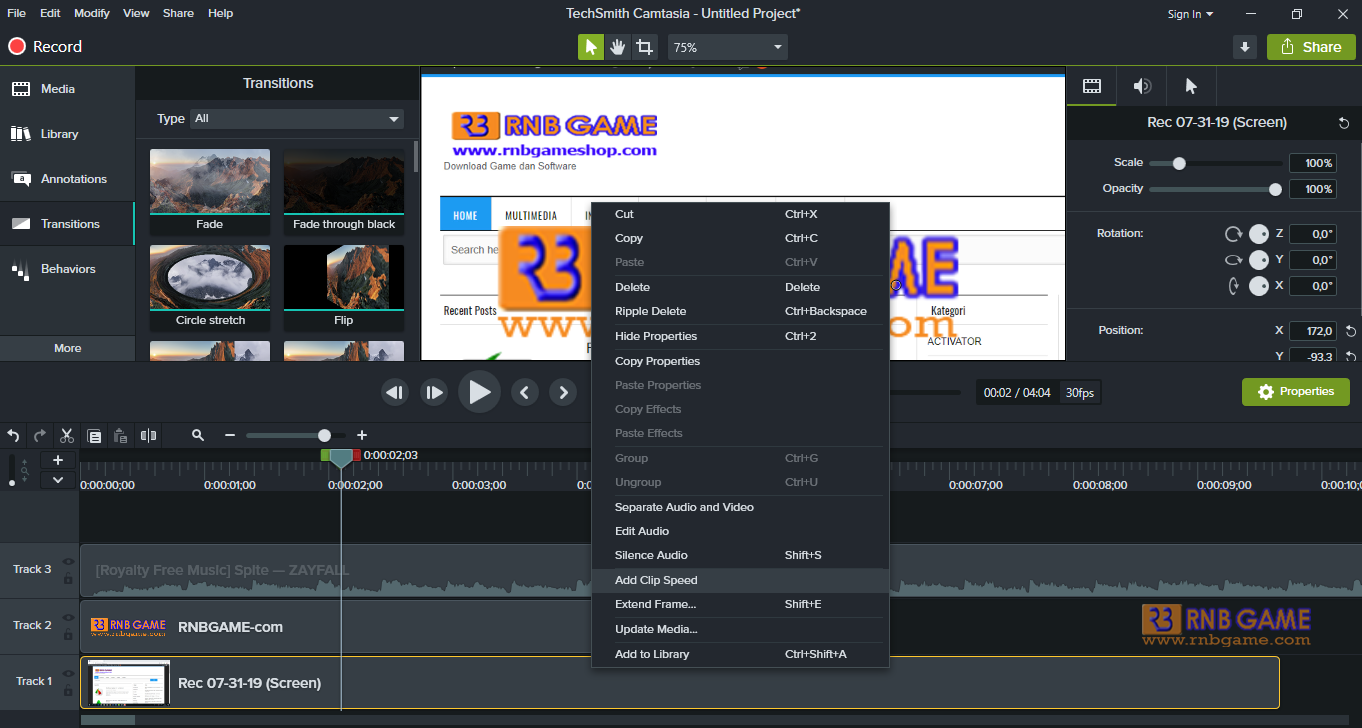
Task: Add a new track with plus button
Action: click(58, 460)
